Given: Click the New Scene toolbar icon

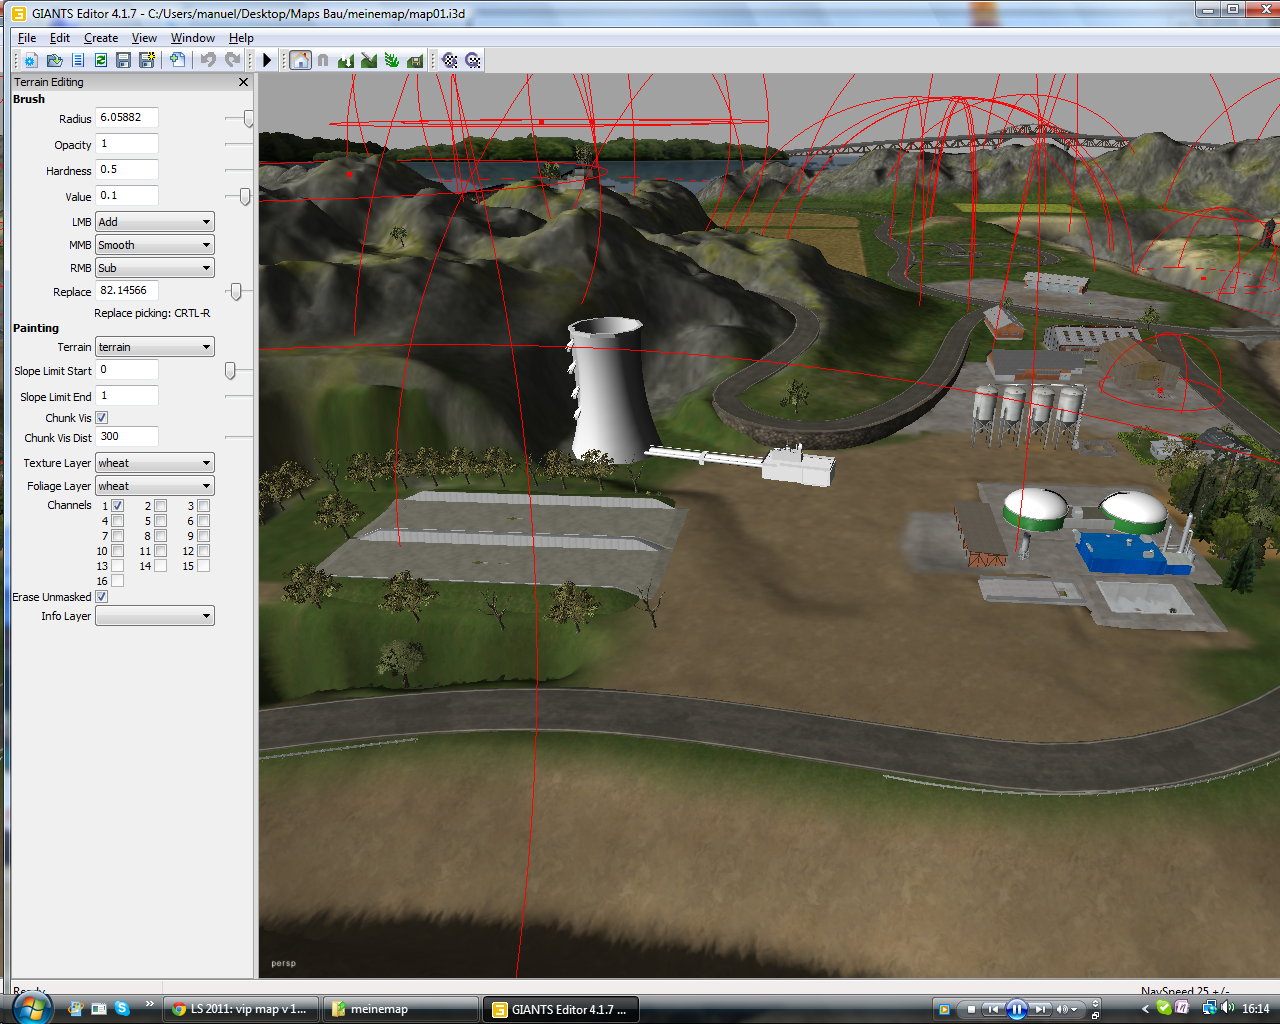Looking at the screenshot, I should coord(31,61).
